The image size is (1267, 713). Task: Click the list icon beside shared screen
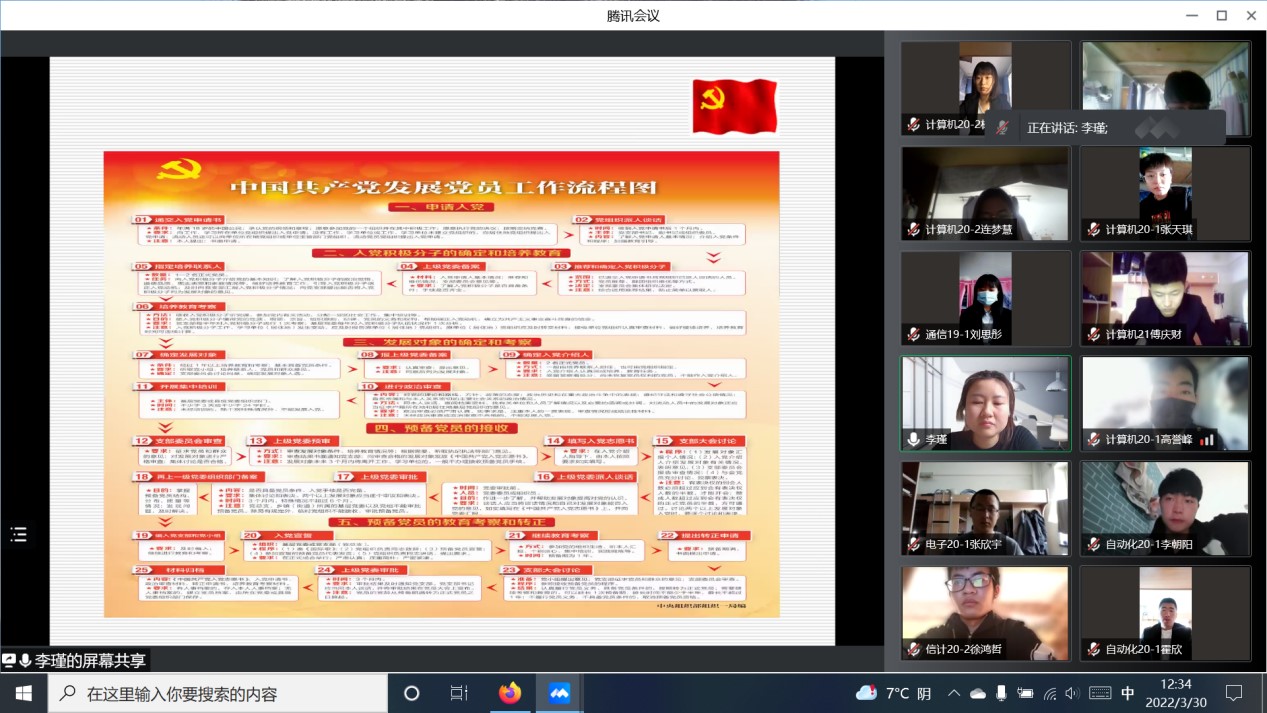pyautogui.click(x=18, y=535)
